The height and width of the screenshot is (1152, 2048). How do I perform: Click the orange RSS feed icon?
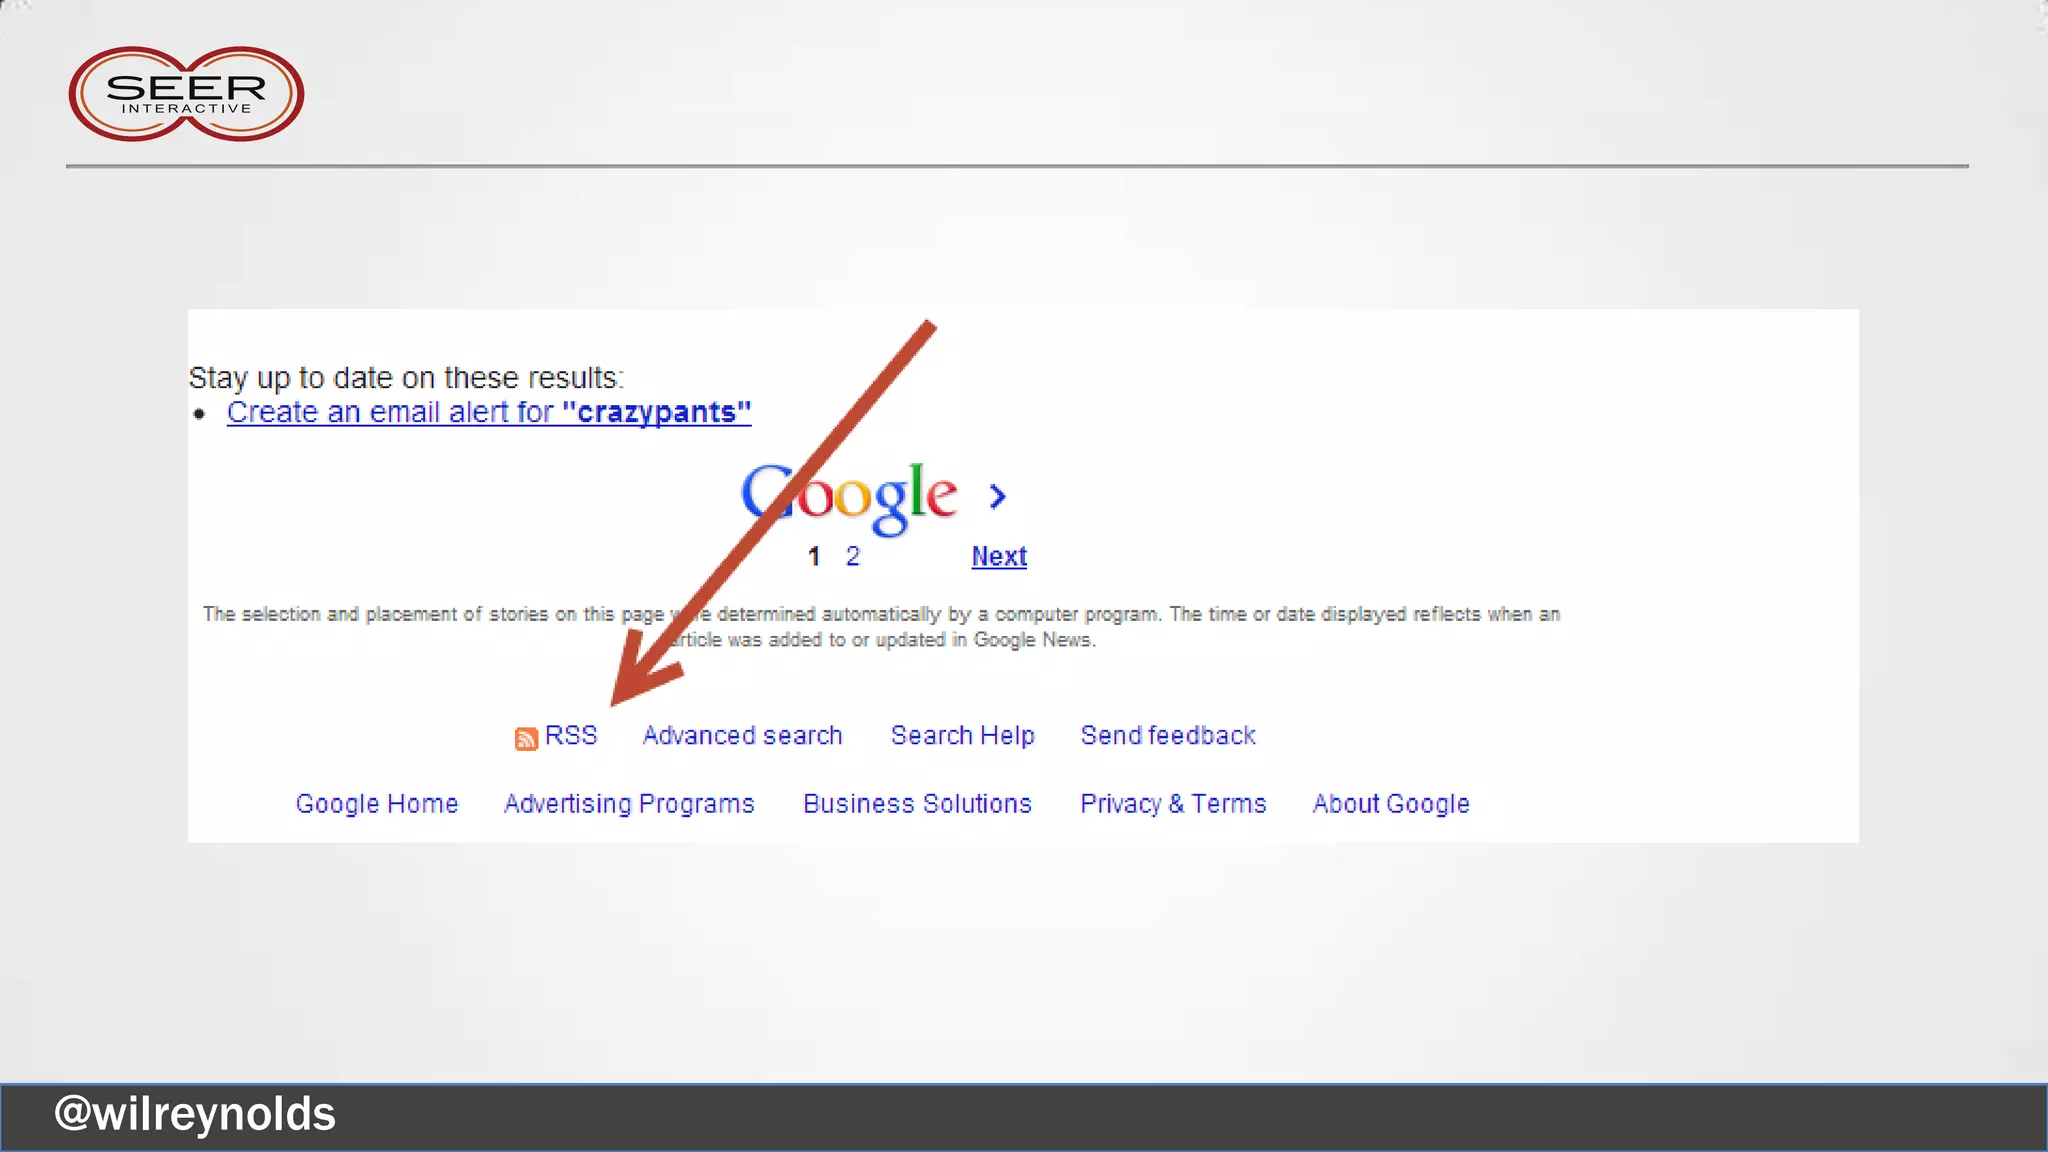pos(526,738)
